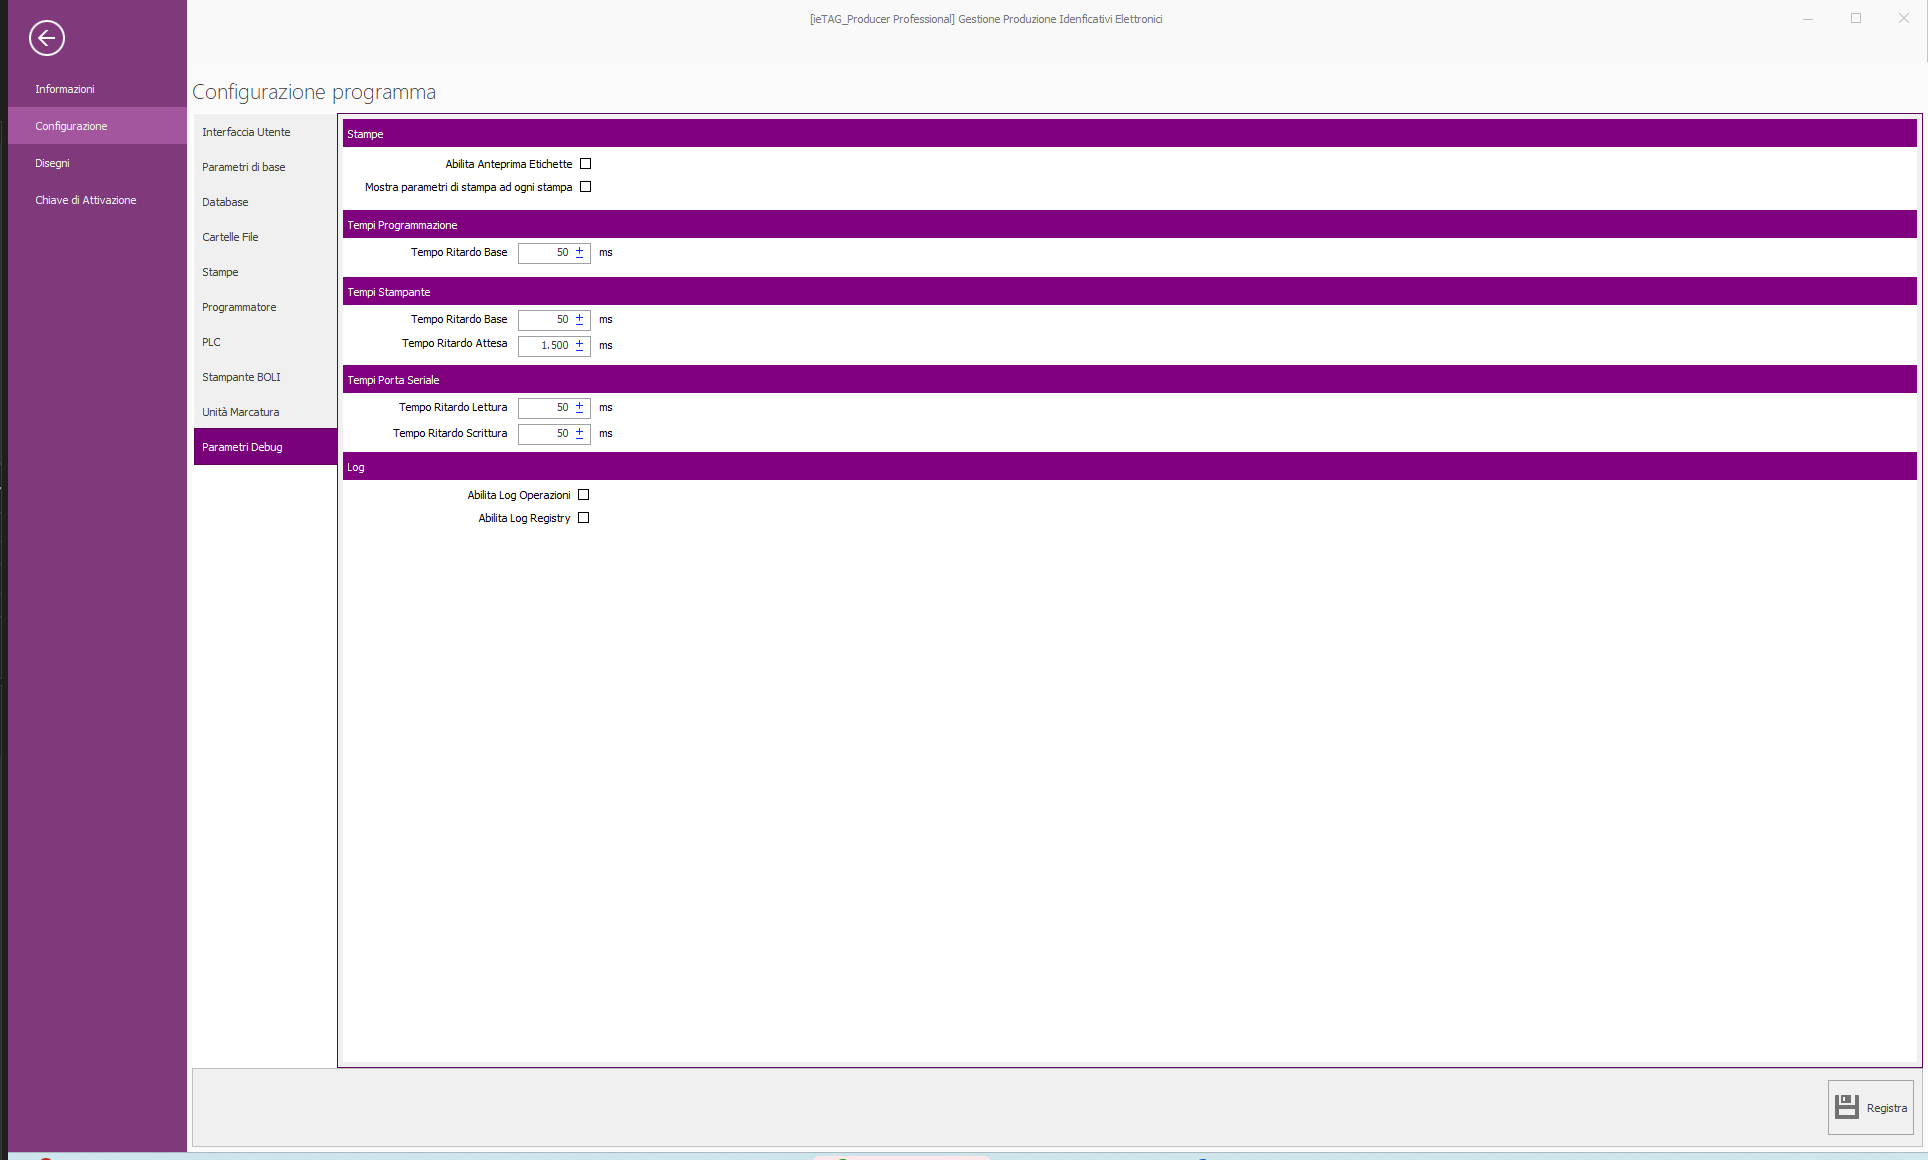Select Configurazione in the purple sidebar
Image resolution: width=1928 pixels, height=1160 pixels.
point(97,126)
